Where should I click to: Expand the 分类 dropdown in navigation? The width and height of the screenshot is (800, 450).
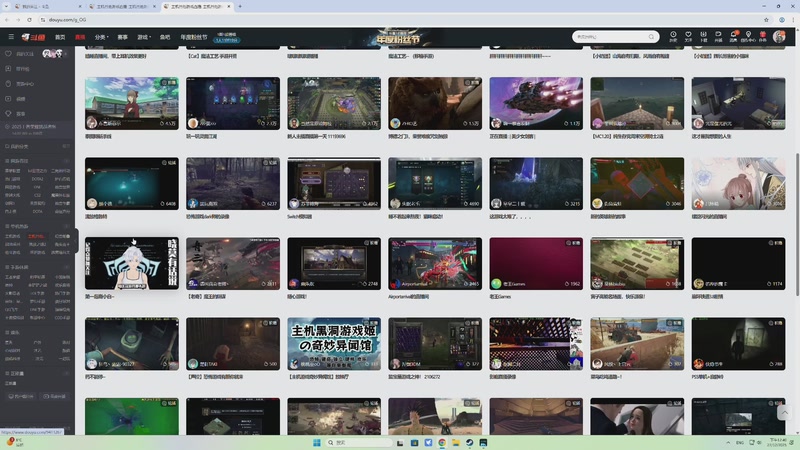click(x=101, y=37)
